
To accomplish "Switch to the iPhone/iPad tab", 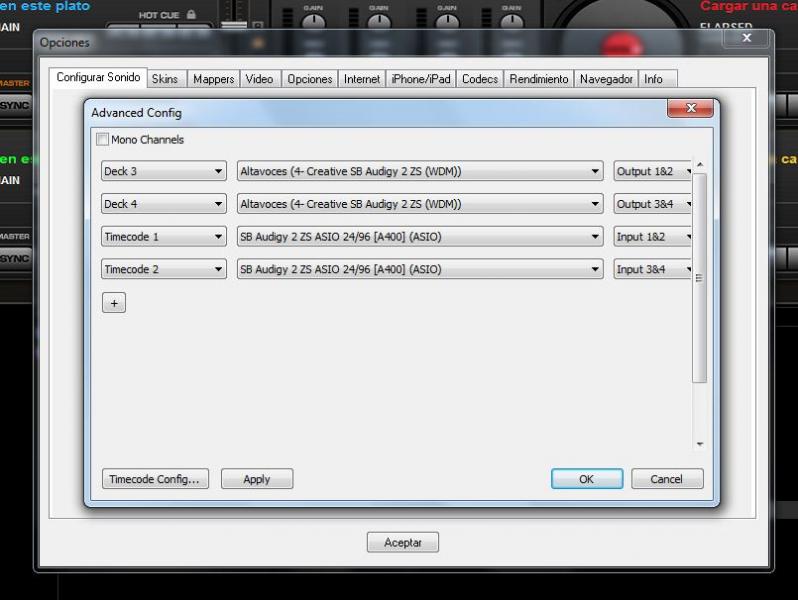I will pyautogui.click(x=421, y=79).
